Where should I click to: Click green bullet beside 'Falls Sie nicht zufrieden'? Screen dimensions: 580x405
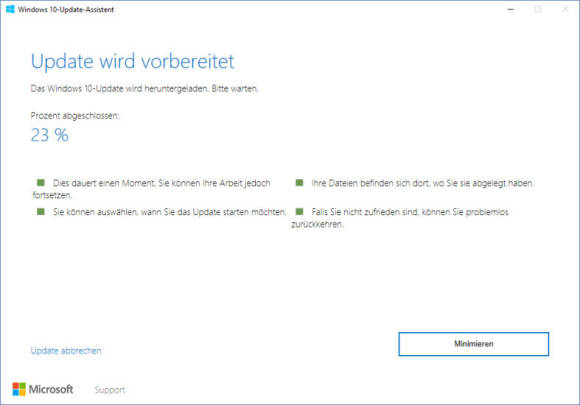point(299,212)
